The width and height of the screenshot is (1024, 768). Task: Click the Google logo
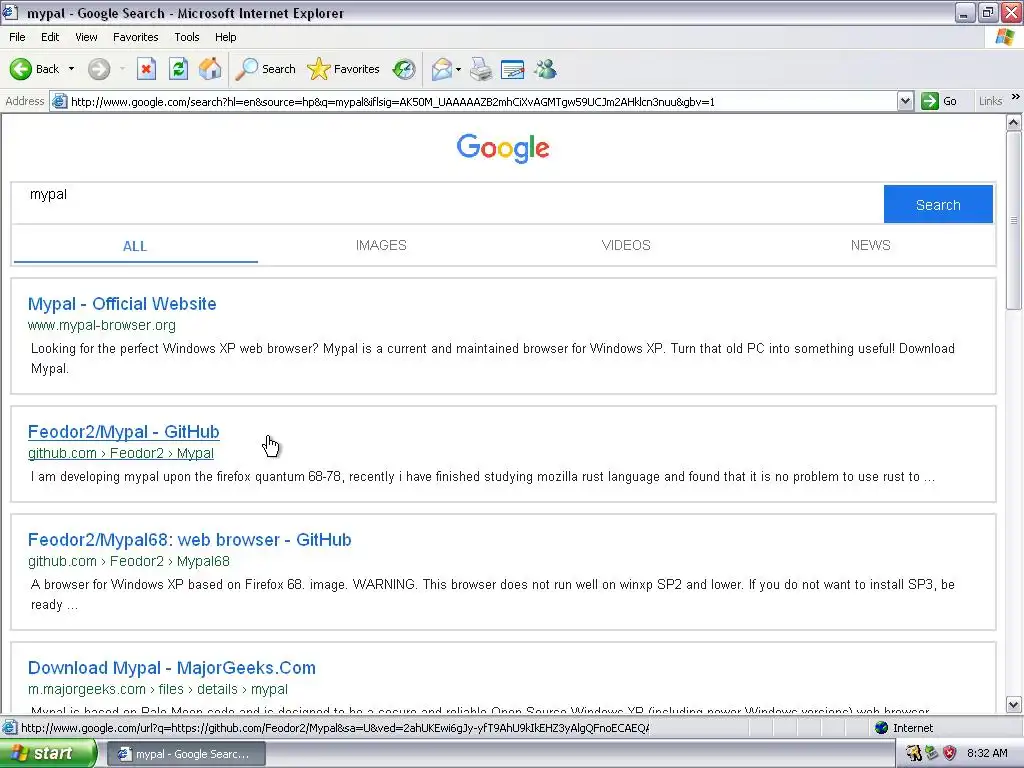(x=503, y=148)
